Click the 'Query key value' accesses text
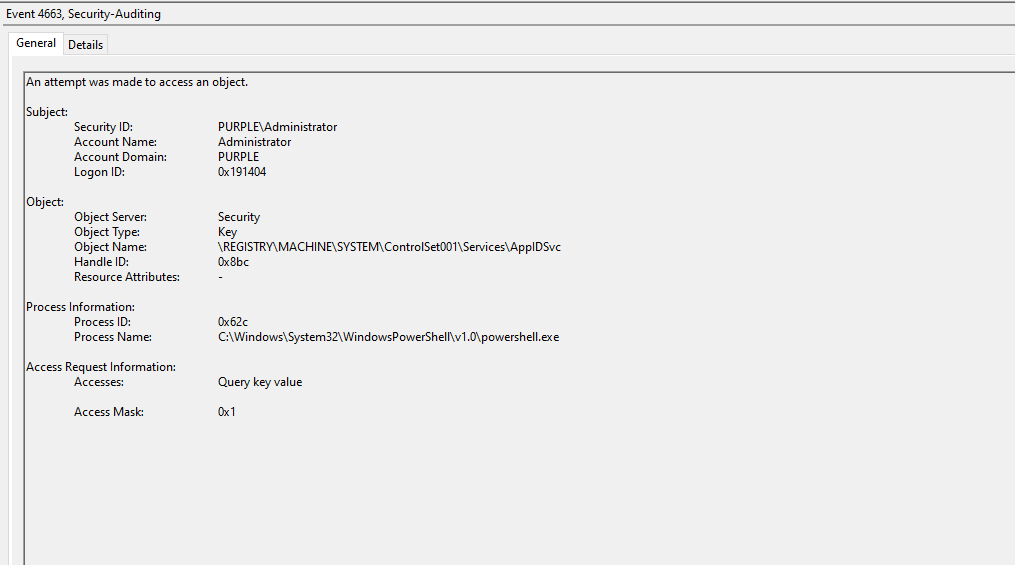The image size is (1015, 565). (260, 382)
